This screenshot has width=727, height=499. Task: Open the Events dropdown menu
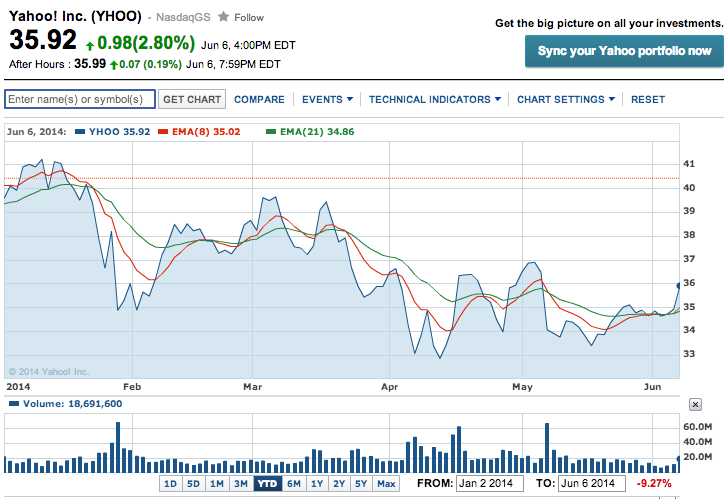(327, 99)
